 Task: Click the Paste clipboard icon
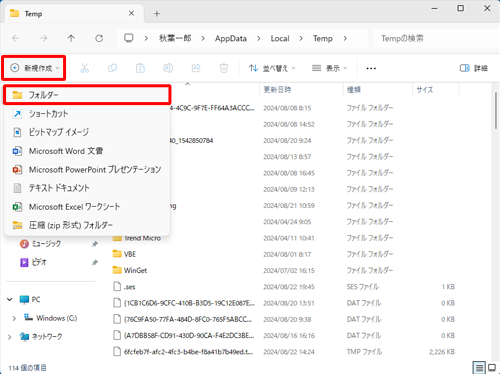140,68
